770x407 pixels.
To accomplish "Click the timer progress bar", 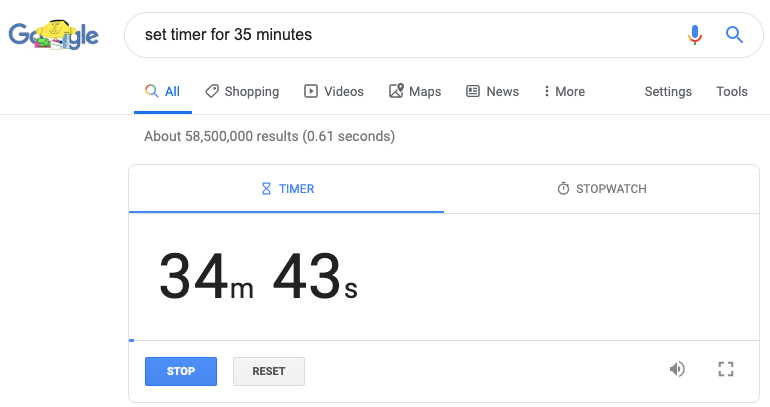I will pos(444,340).
